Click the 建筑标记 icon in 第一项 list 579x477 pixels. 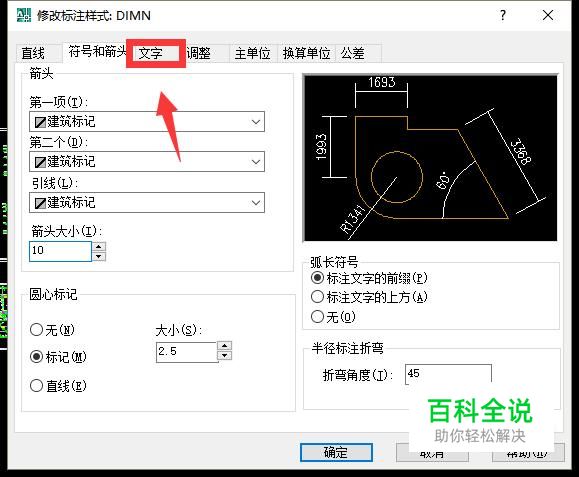[40, 122]
